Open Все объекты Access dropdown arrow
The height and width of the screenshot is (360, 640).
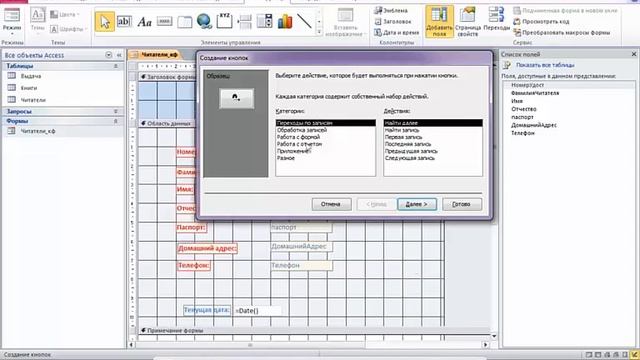click(x=109, y=55)
